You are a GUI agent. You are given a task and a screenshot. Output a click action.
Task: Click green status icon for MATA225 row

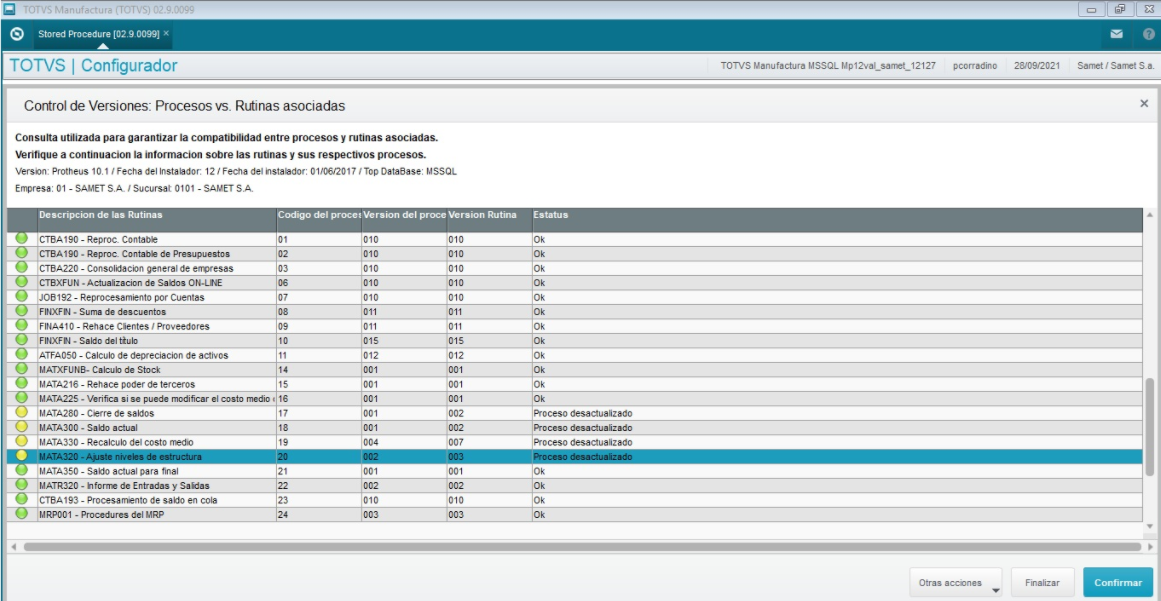[x=21, y=398]
